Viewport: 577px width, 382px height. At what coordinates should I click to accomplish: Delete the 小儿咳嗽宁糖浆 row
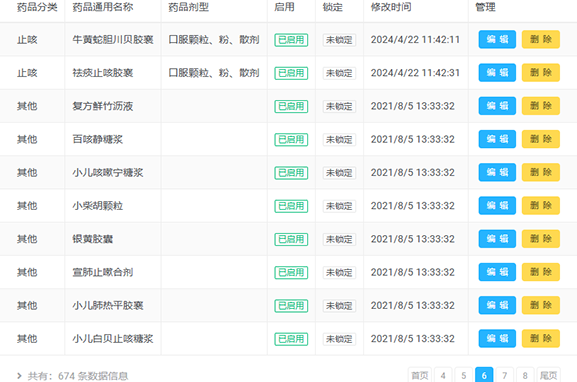click(541, 172)
